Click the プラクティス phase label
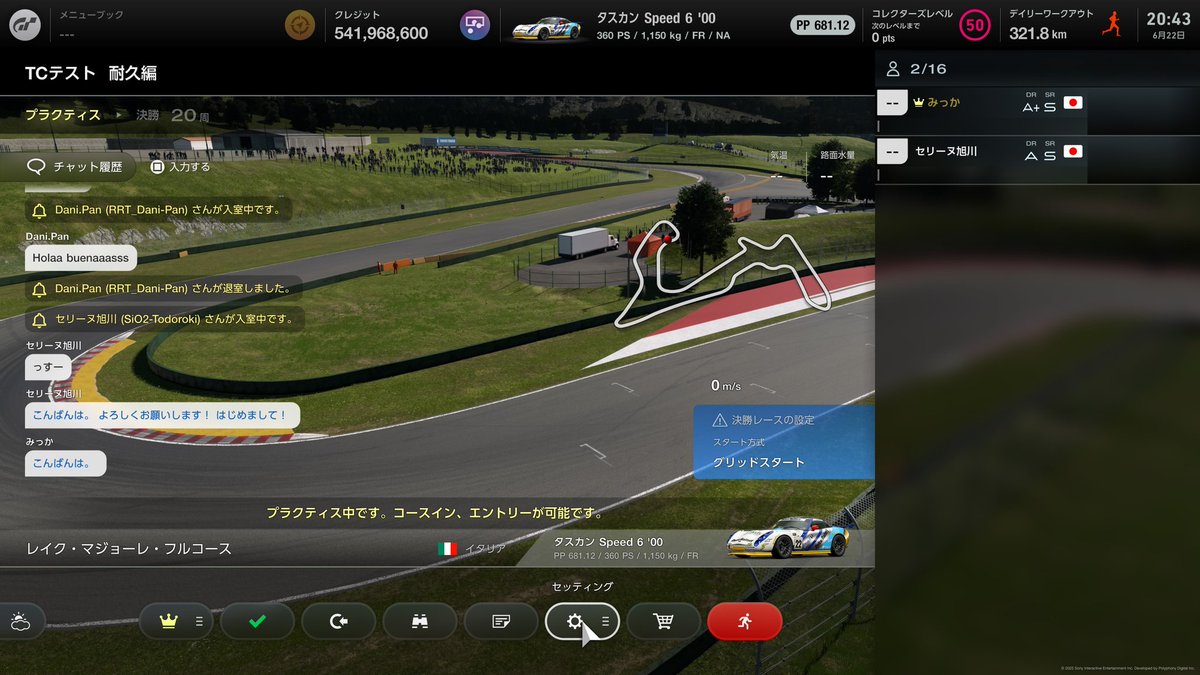This screenshot has height=675, width=1200. coord(62,115)
